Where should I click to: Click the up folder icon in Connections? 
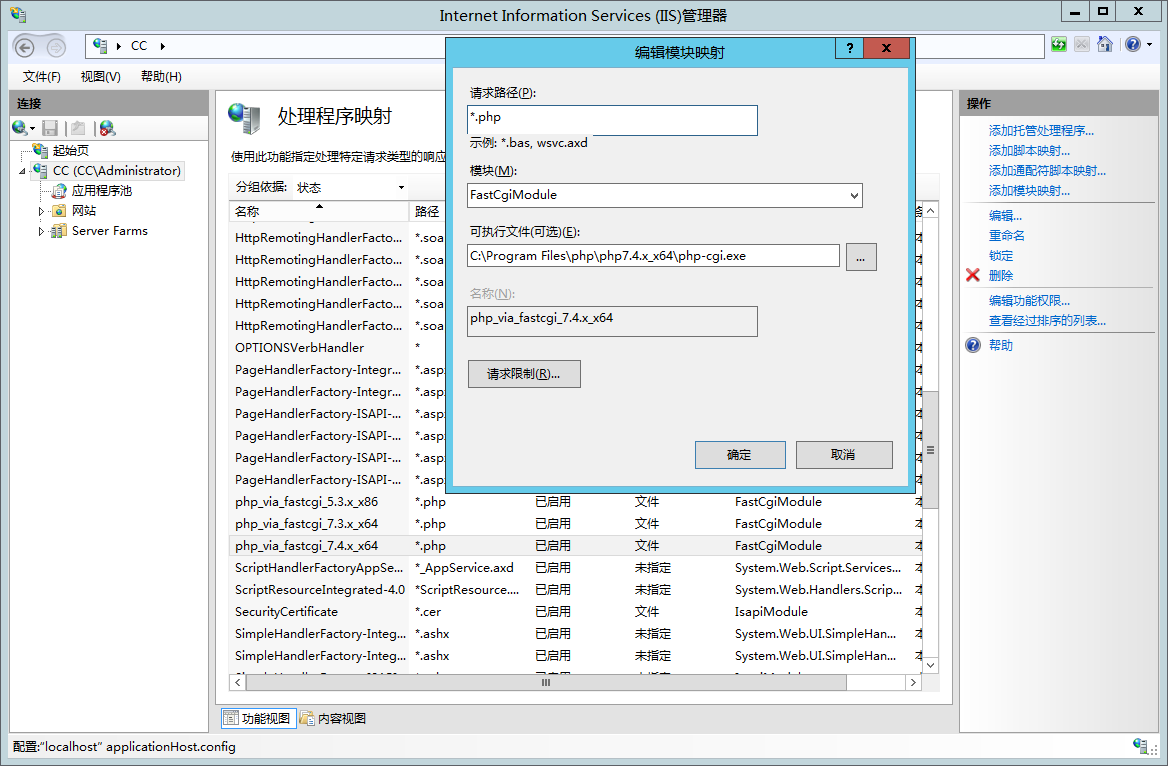pos(78,128)
